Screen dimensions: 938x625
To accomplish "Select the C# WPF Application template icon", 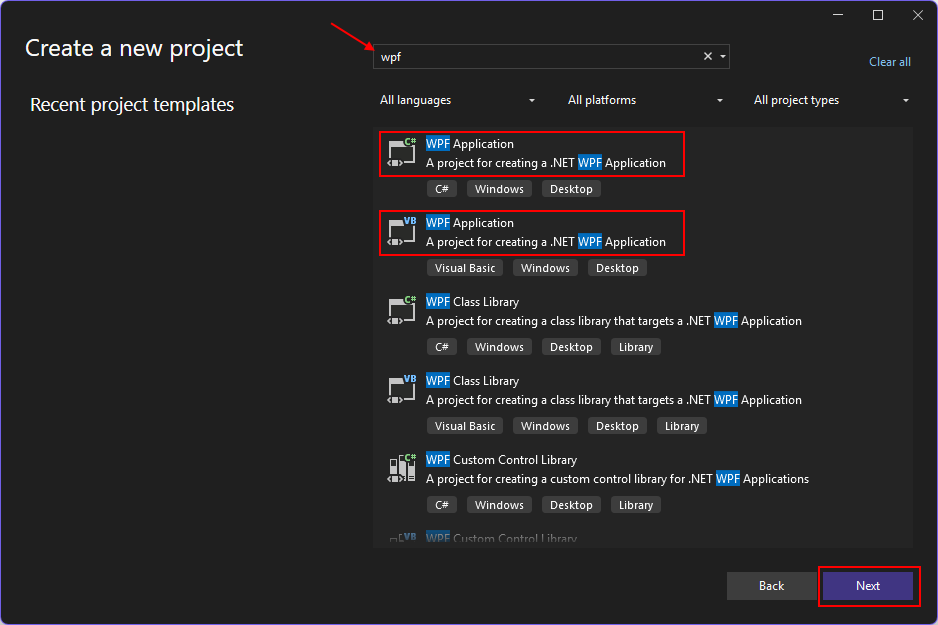I will (x=401, y=153).
